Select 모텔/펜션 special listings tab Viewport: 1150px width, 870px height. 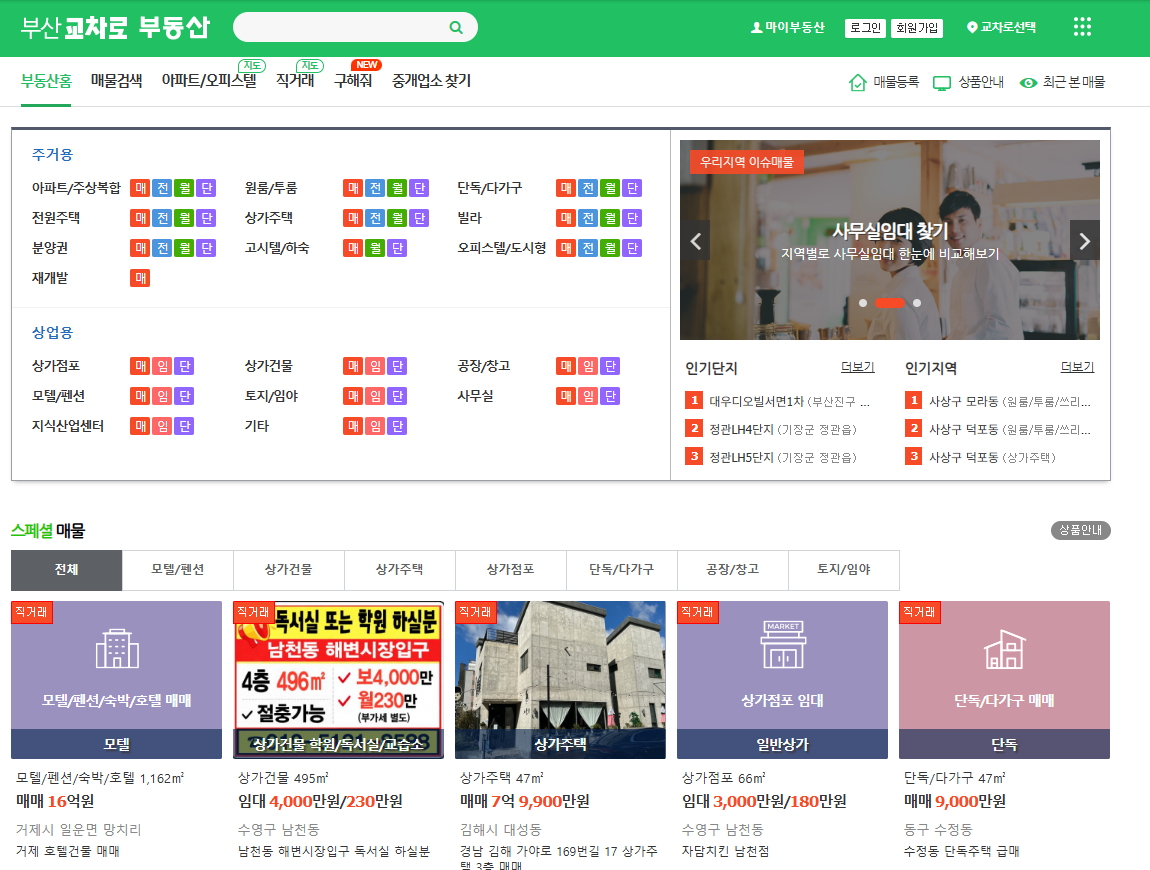(177, 570)
